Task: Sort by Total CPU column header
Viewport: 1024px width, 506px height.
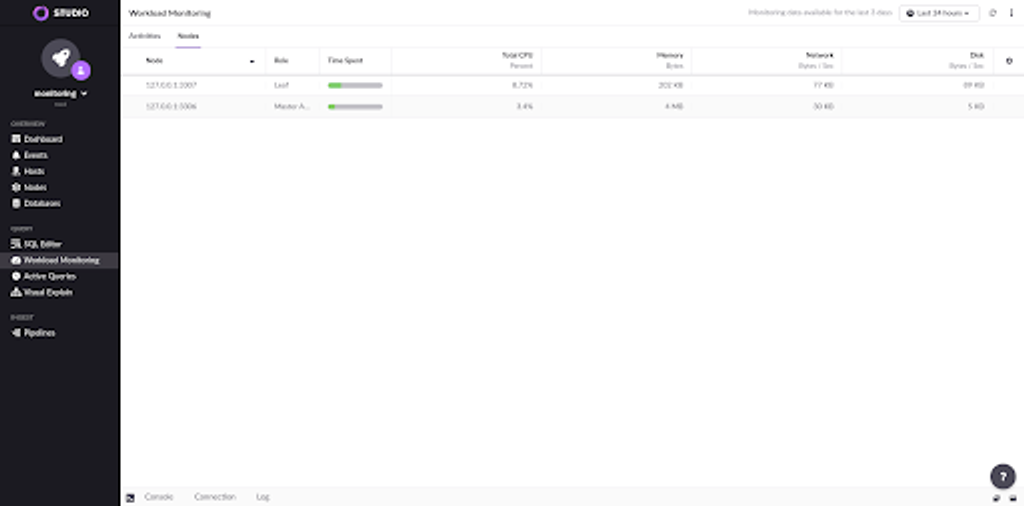Action: tap(517, 56)
